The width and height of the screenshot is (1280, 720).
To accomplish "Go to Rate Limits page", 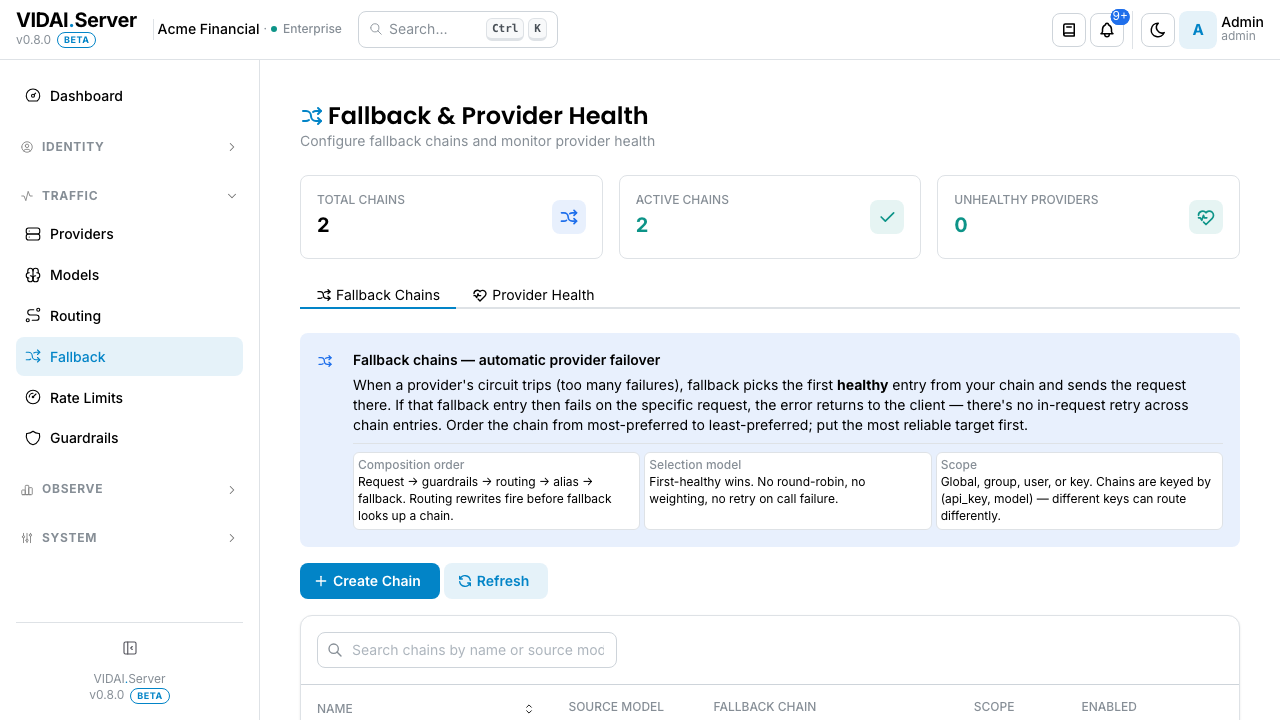I will tap(129, 398).
